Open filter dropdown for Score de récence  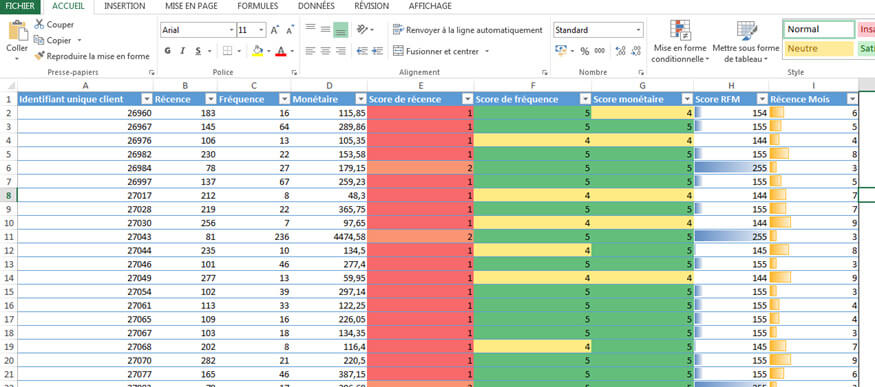(x=467, y=99)
